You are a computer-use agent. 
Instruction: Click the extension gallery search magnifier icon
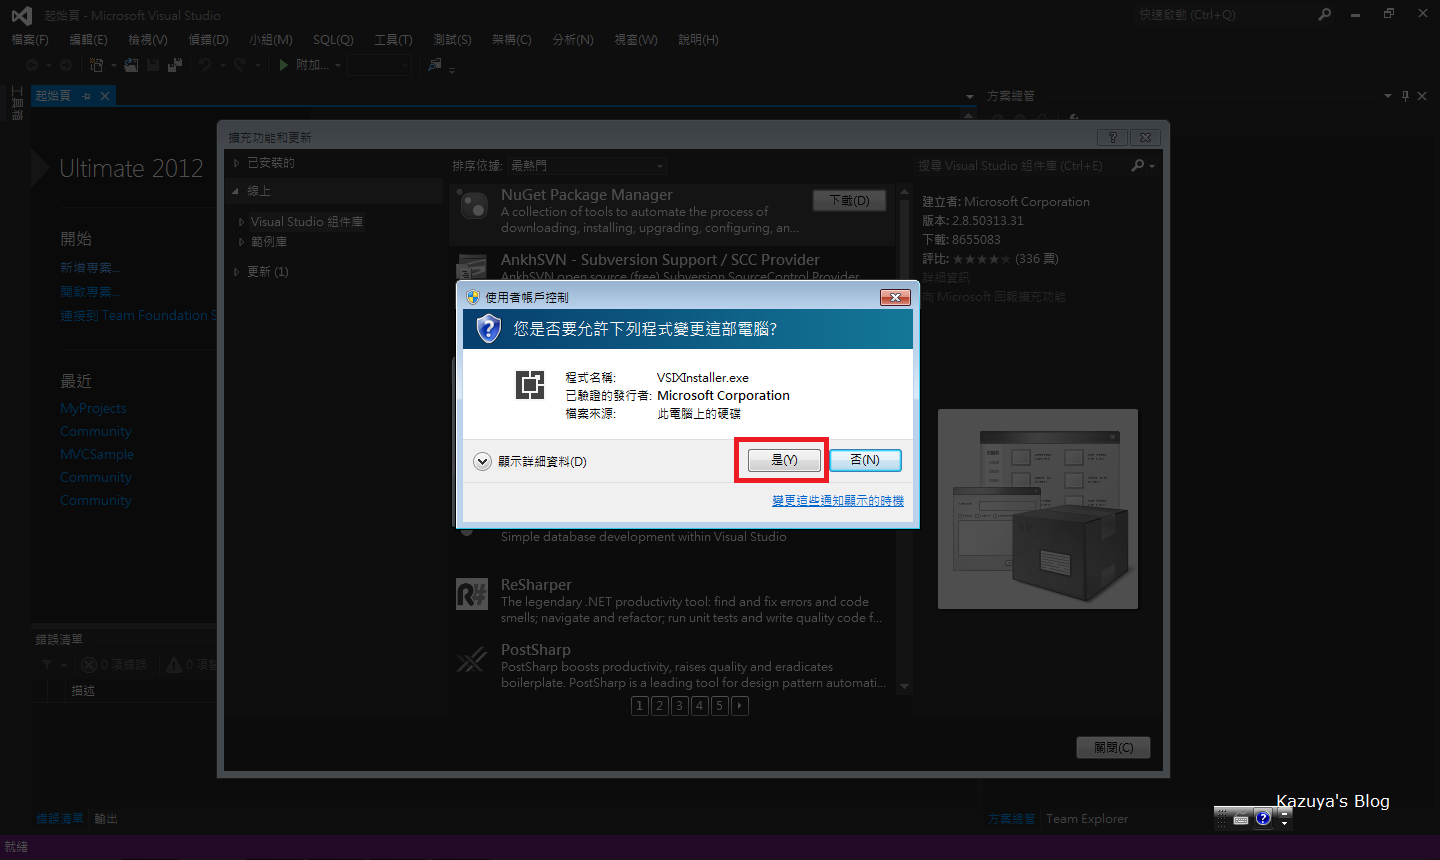coord(1138,165)
